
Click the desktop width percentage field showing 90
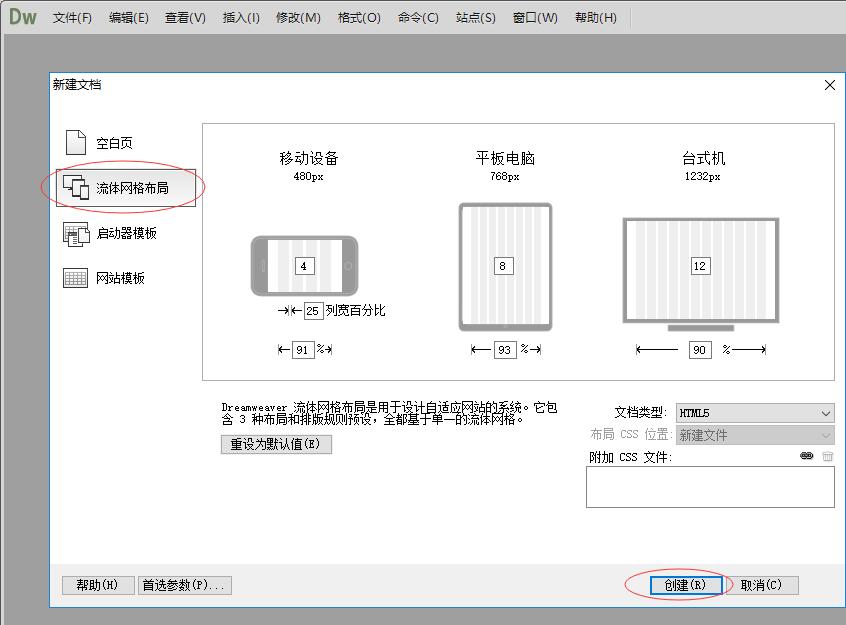pos(699,350)
